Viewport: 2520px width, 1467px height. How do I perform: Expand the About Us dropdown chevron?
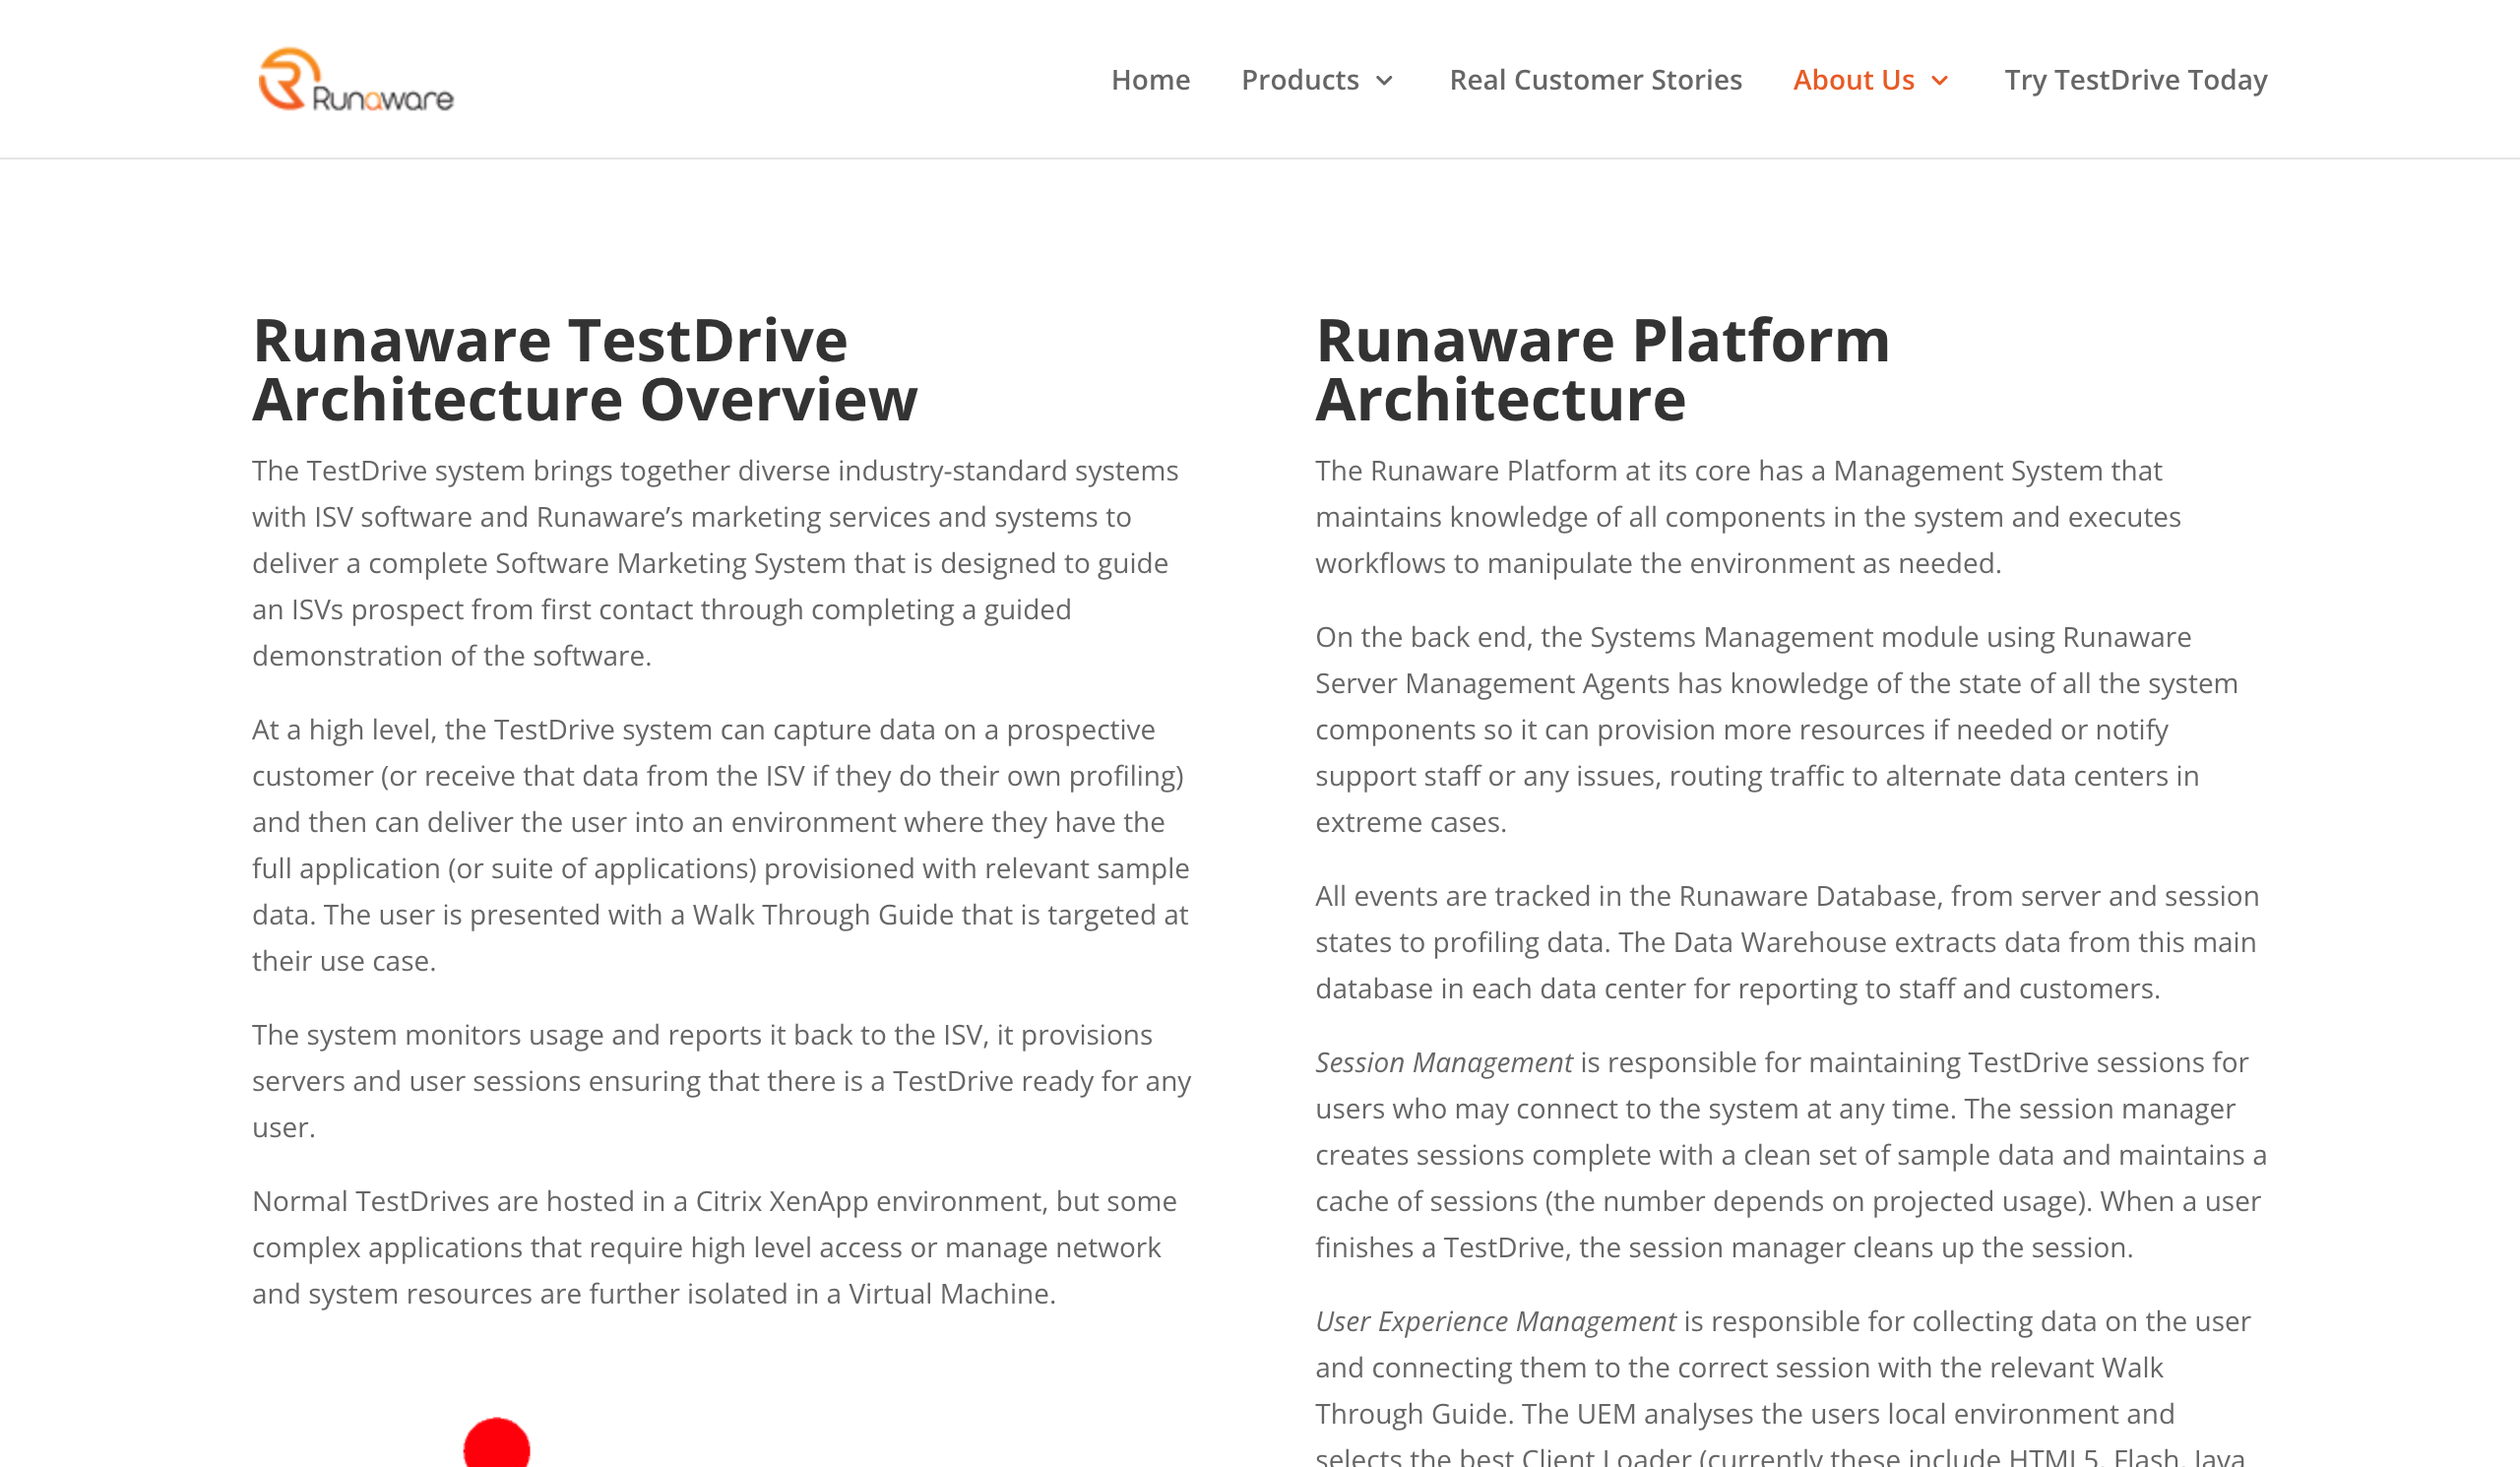tap(1939, 81)
